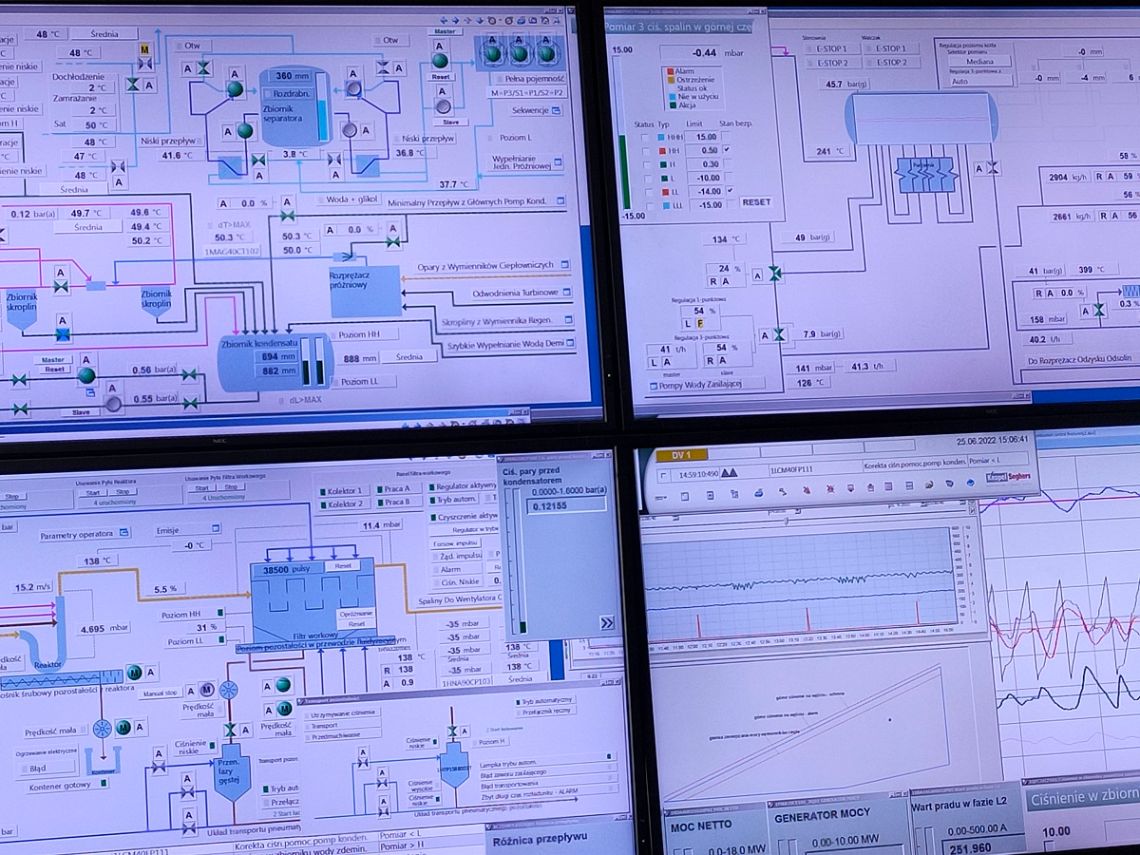Open the Pompy Wody Zasilającej popup icon
This screenshot has height=855, width=1140.
(x=653, y=386)
